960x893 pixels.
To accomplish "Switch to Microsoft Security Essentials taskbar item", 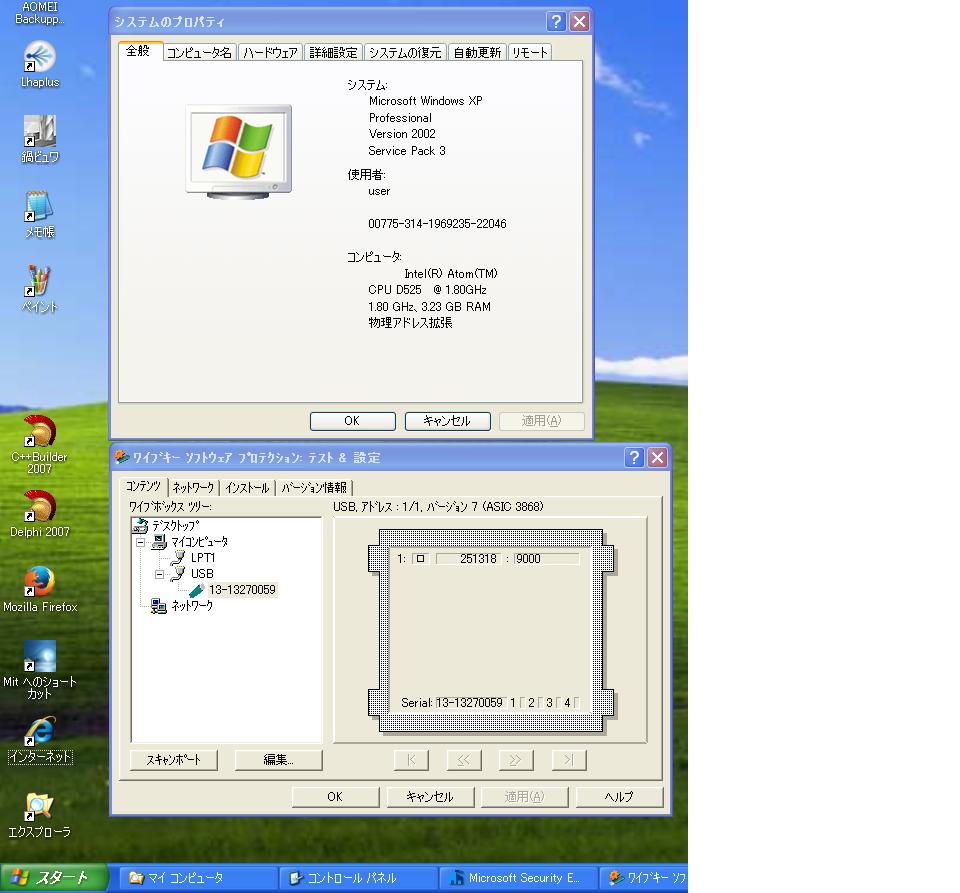I will (518, 878).
